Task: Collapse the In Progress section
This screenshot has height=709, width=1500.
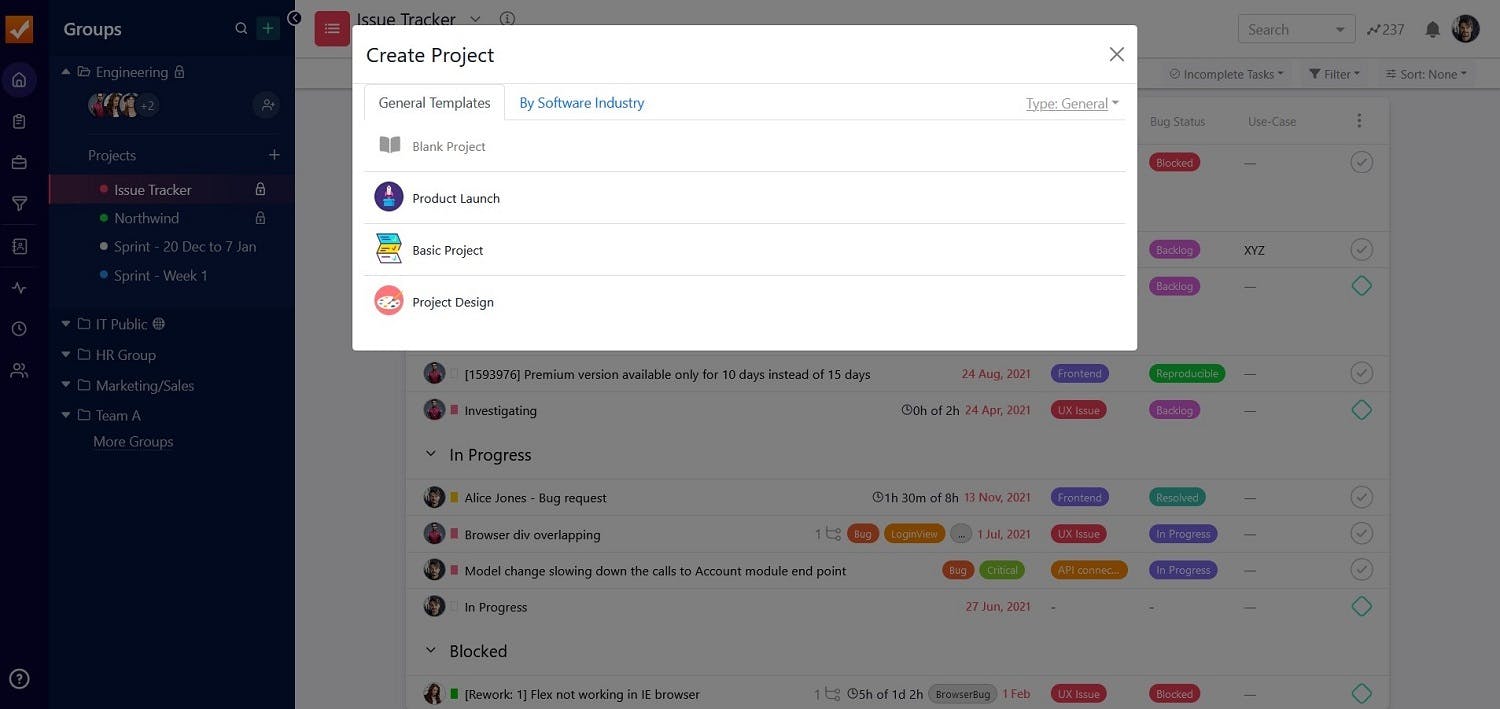Action: pyautogui.click(x=430, y=453)
